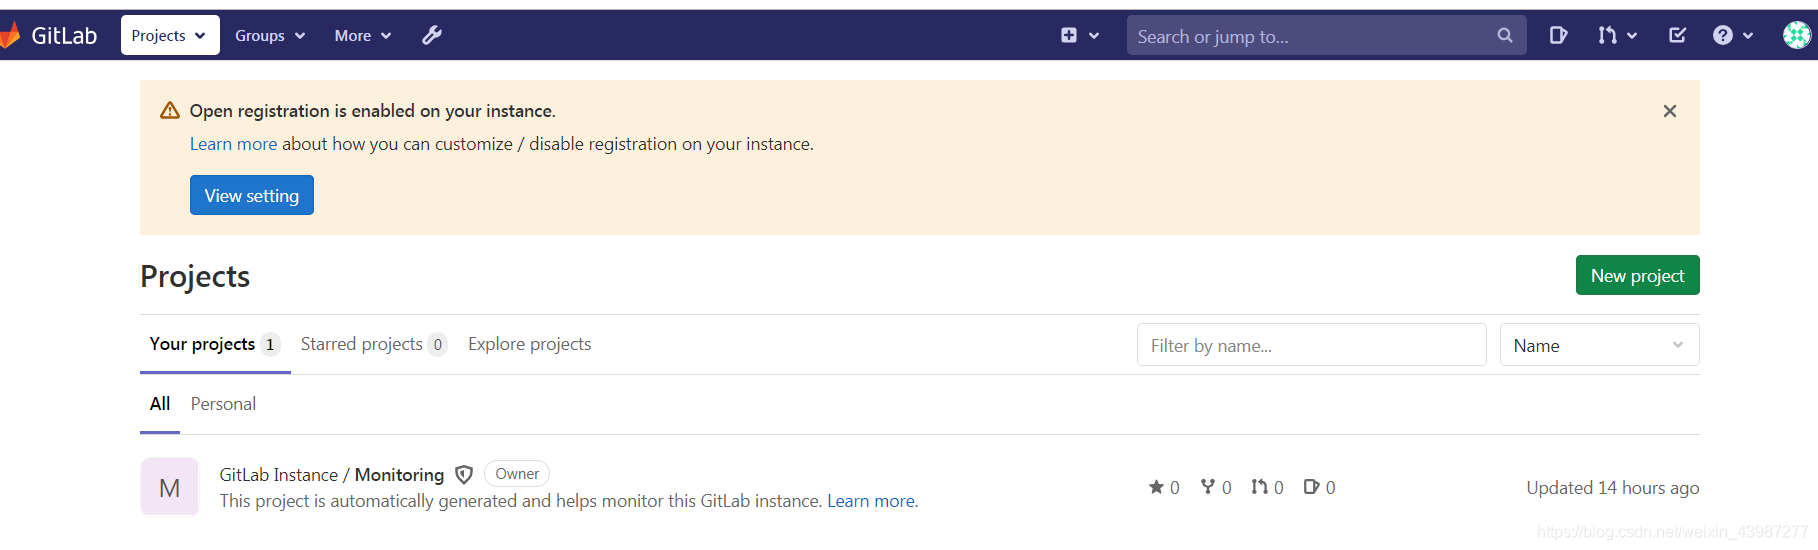Select the All sub-tab

160,404
